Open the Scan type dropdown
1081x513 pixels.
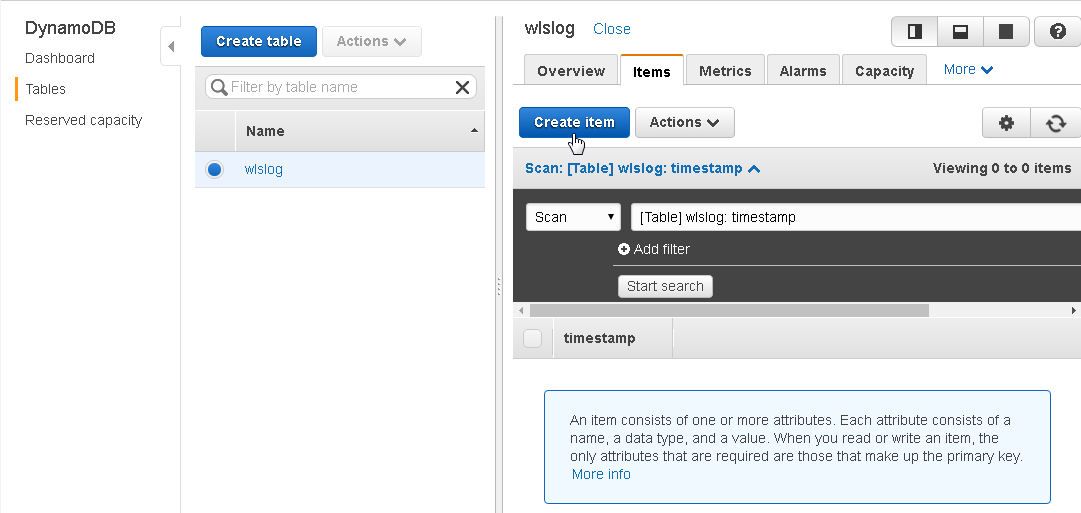[573, 217]
